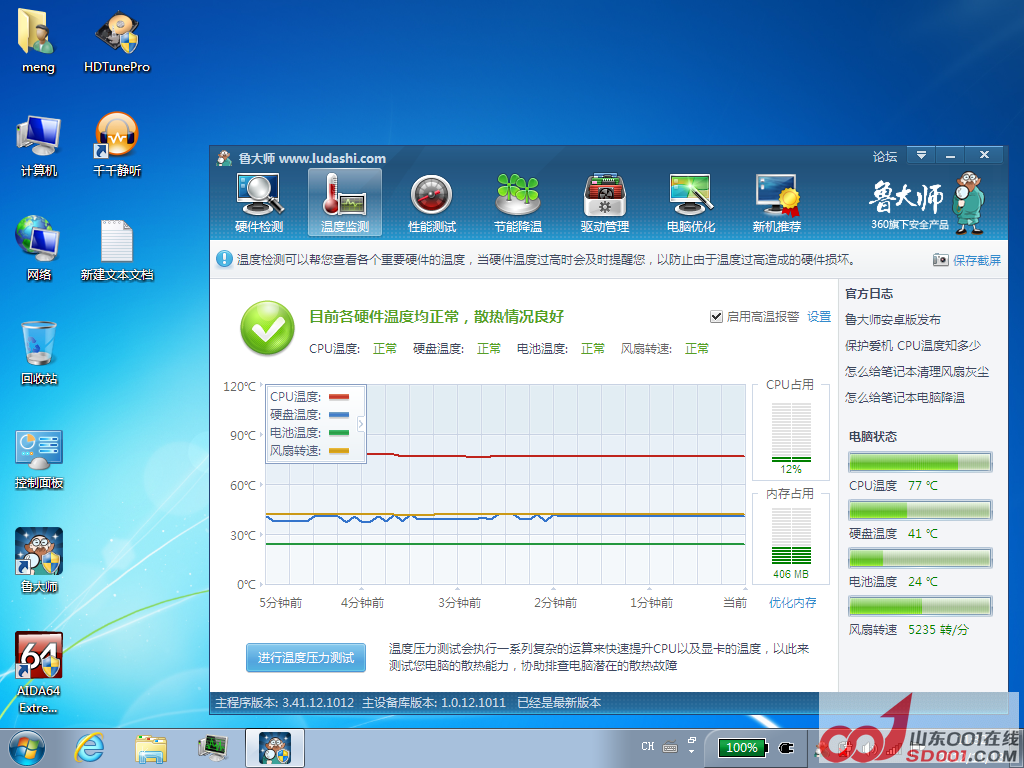Image resolution: width=1024 pixels, height=768 pixels.
Task: Click 鲁大师 taskbar button
Action: (275, 748)
